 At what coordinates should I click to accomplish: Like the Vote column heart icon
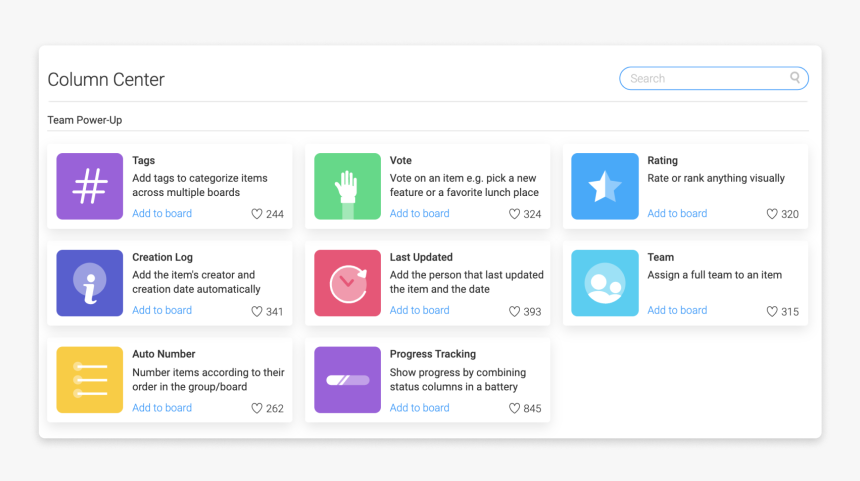(514, 214)
